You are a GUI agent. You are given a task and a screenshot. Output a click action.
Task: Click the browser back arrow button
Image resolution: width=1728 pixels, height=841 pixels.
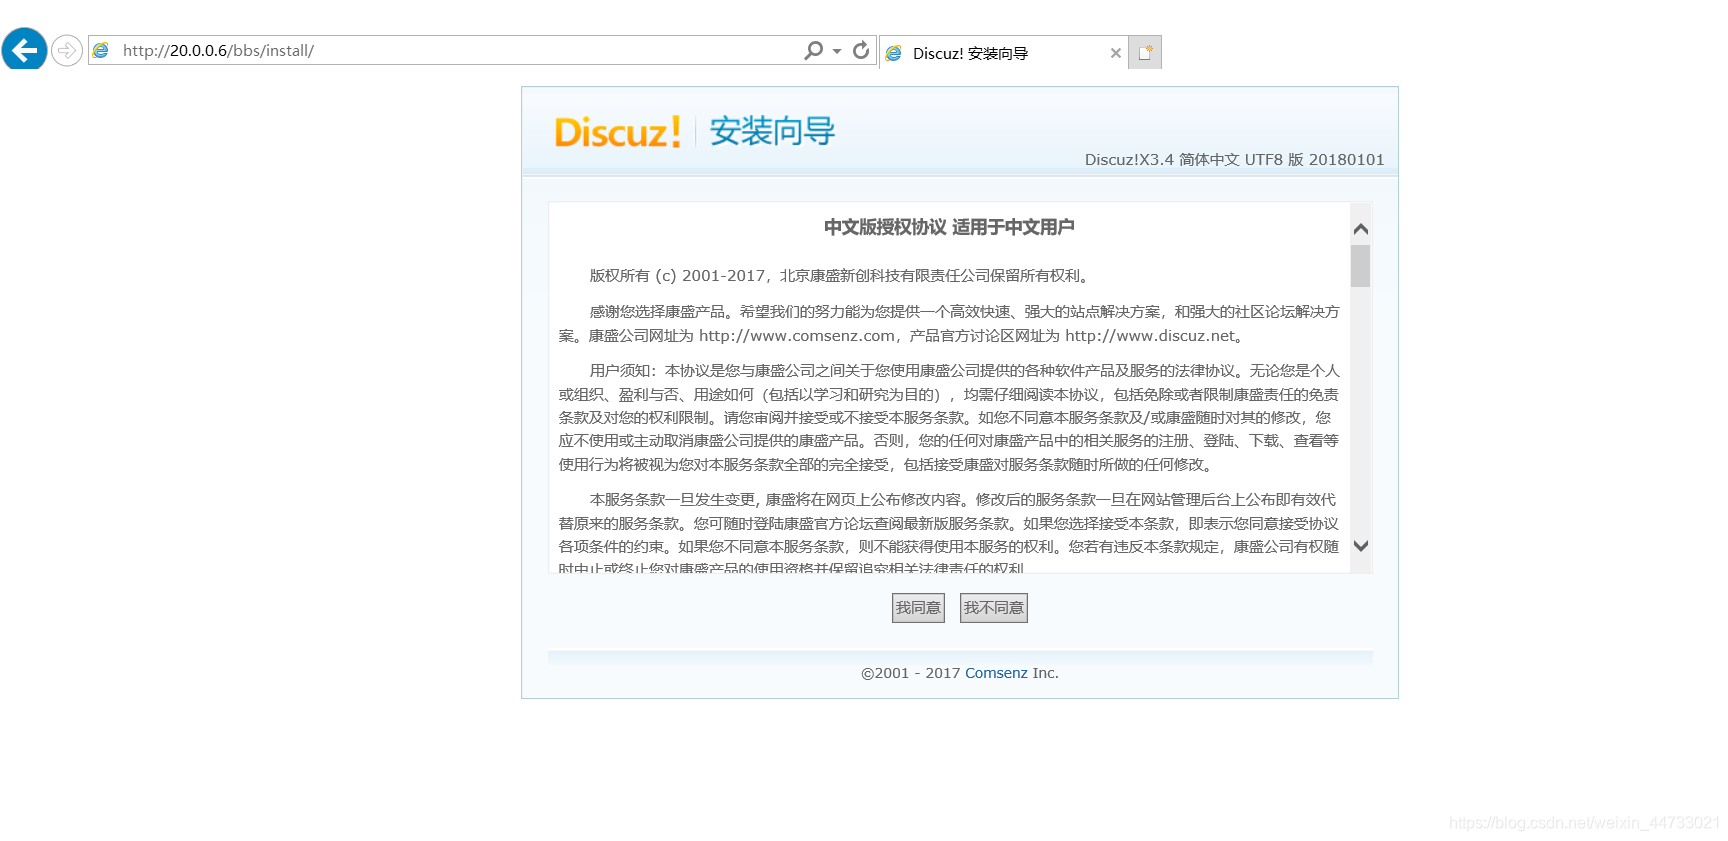click(x=25, y=49)
